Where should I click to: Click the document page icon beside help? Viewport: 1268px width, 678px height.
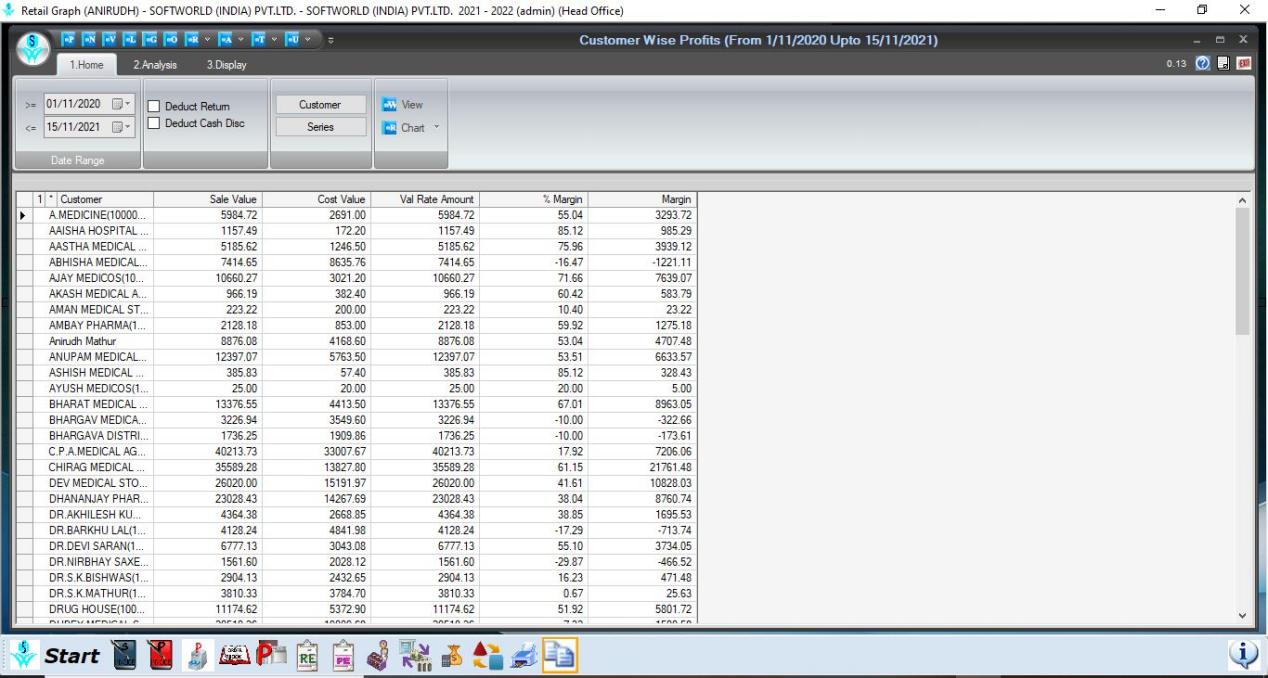(x=1224, y=64)
